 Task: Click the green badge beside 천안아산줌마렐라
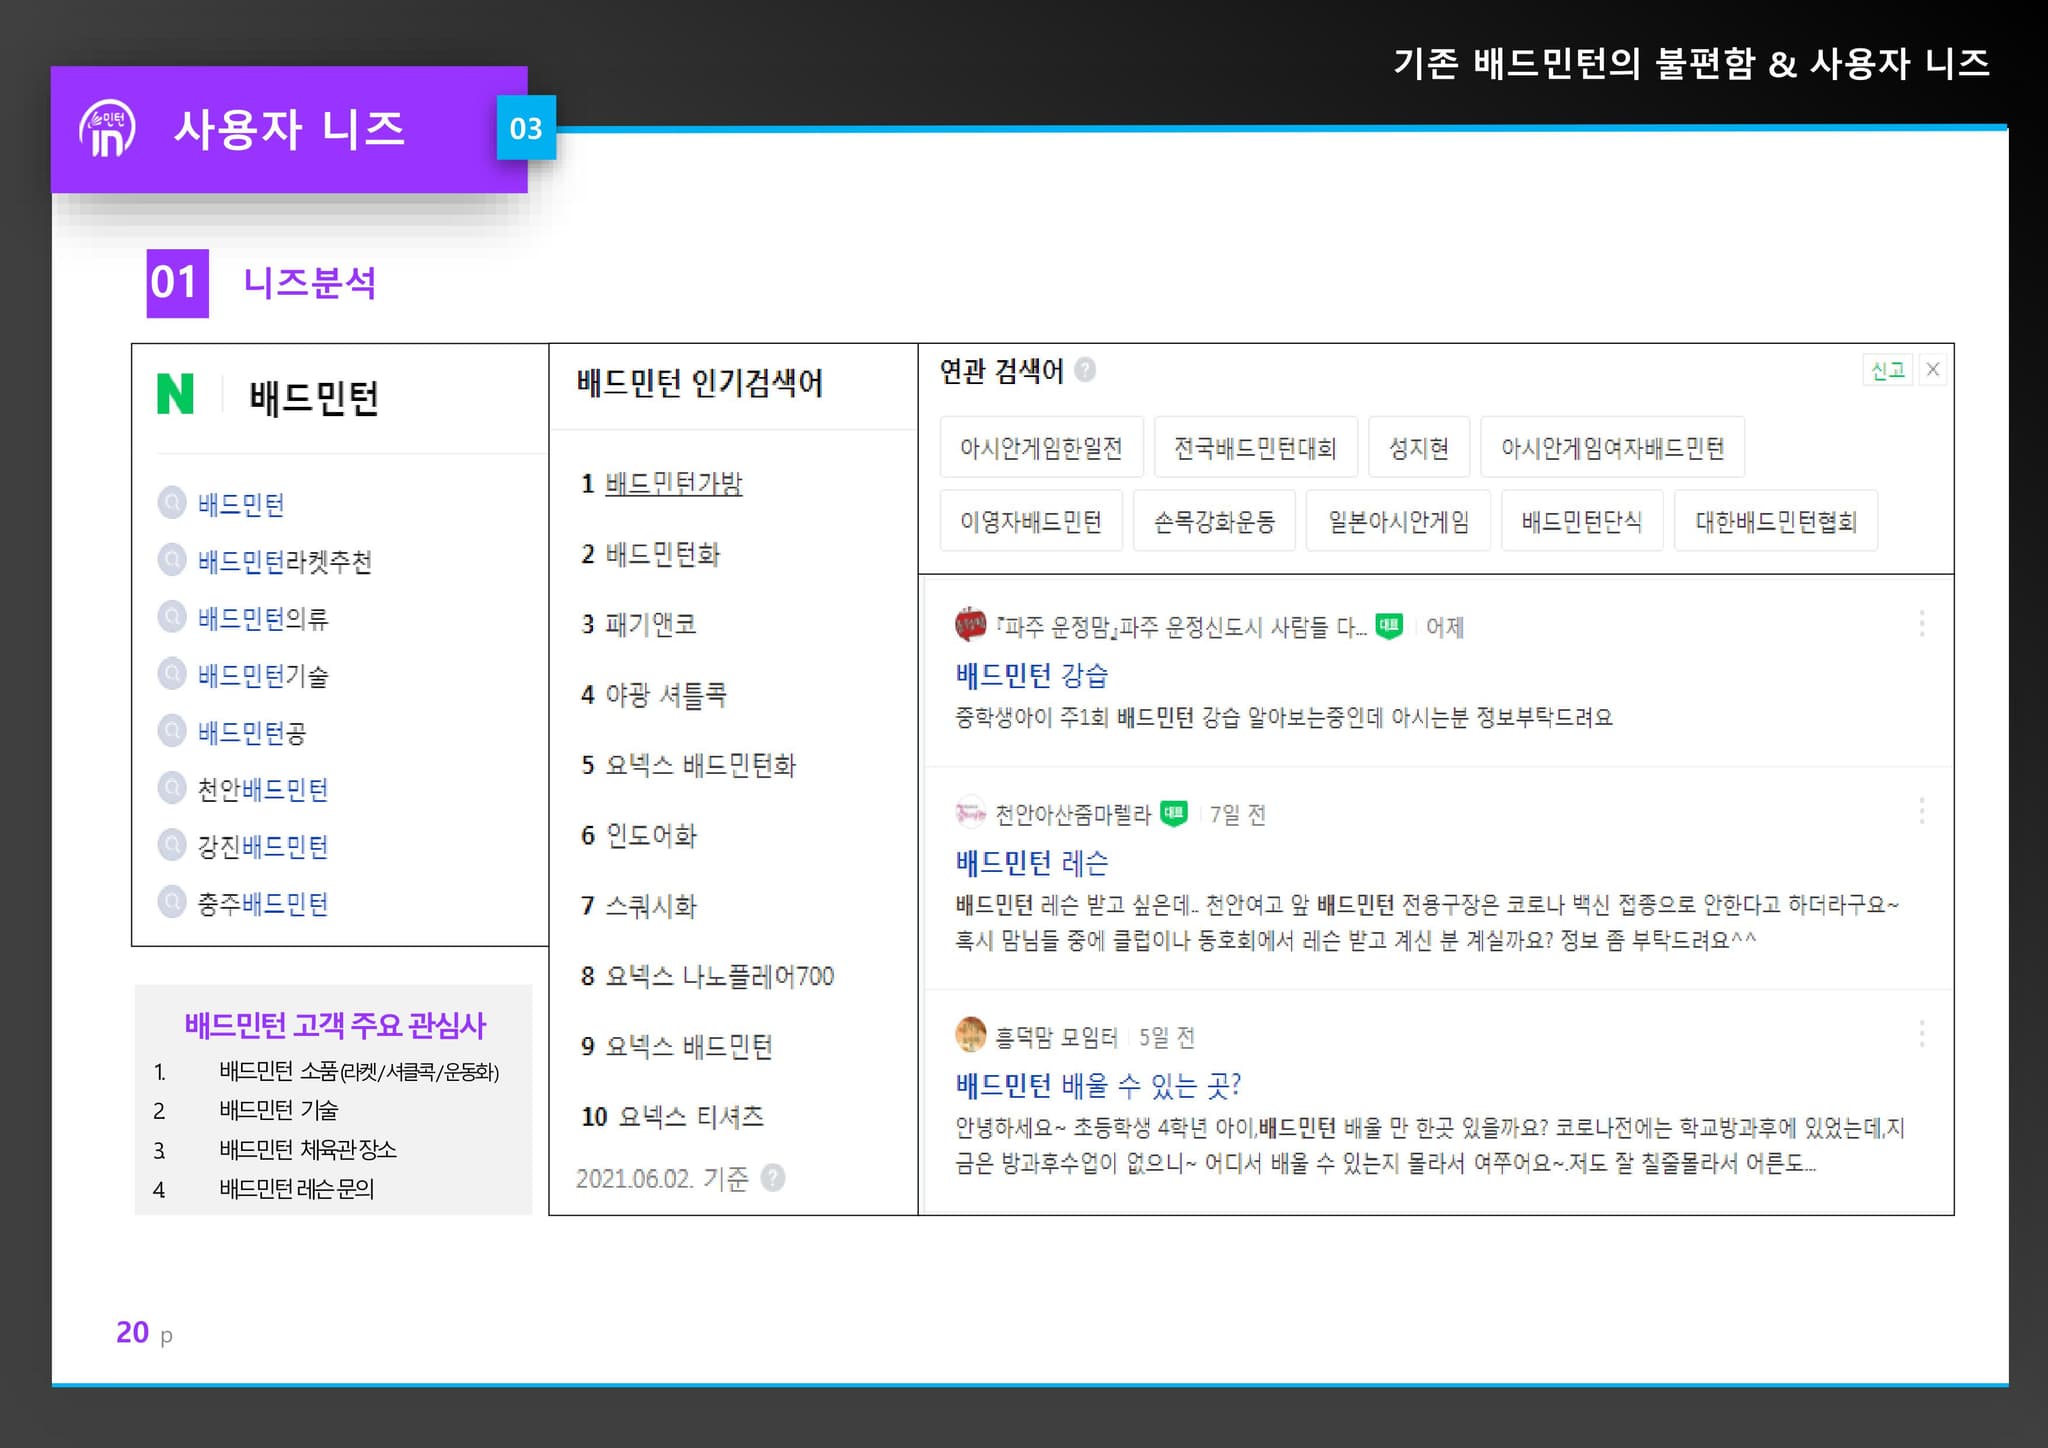coord(1174,813)
